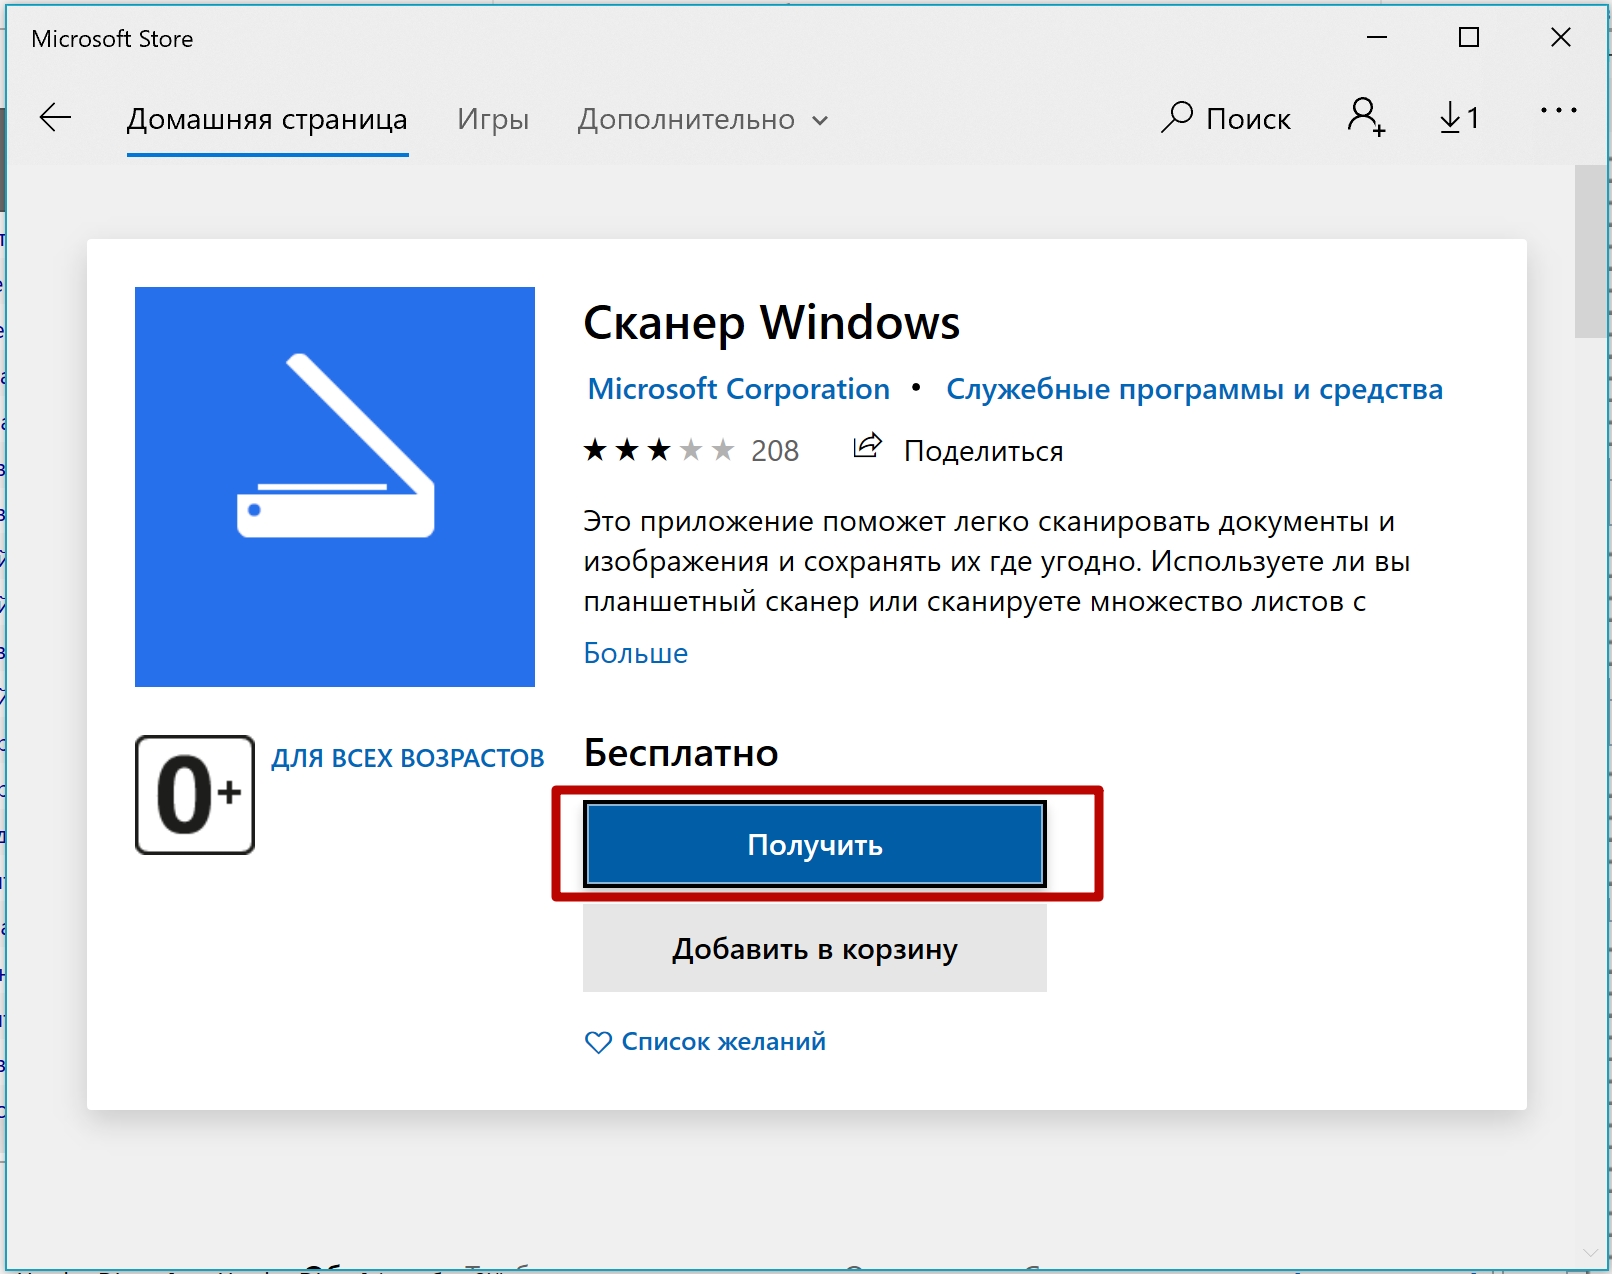Open the add account person icon

[1366, 118]
